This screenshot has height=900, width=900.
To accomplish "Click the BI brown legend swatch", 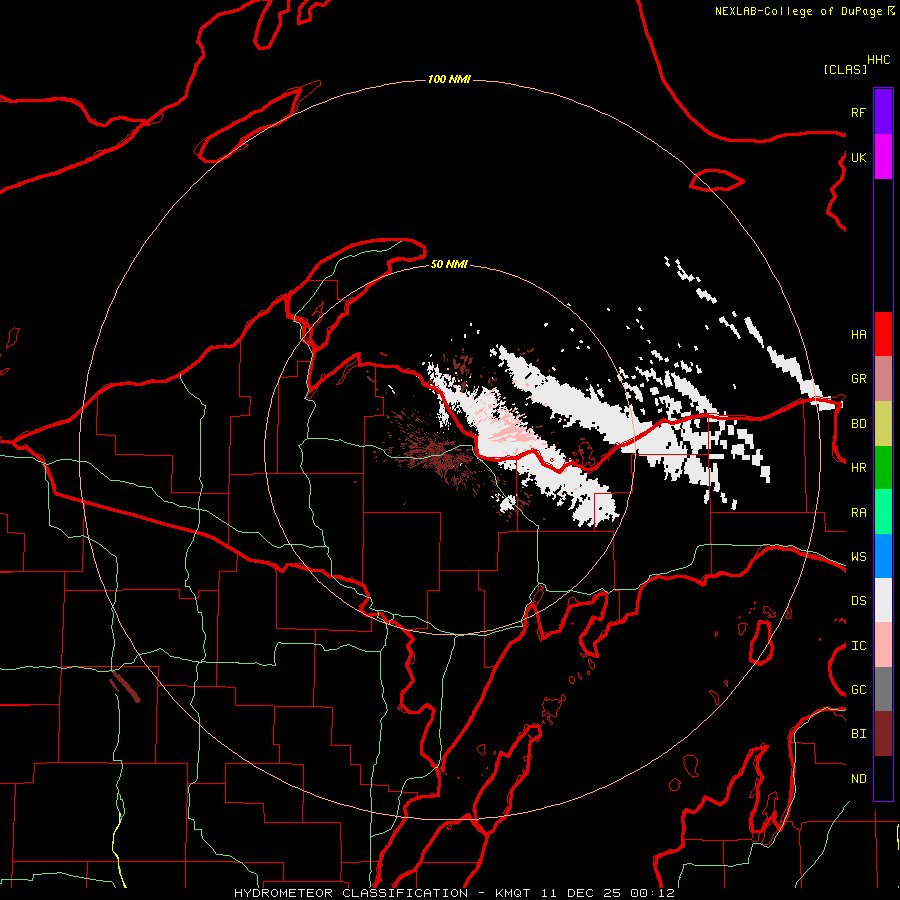I will point(883,734).
